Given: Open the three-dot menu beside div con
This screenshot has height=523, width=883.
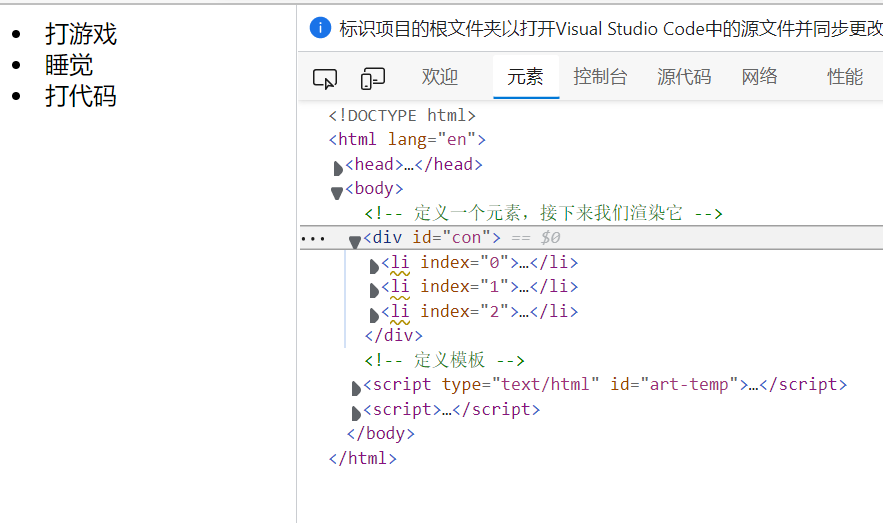Looking at the screenshot, I should [x=313, y=239].
